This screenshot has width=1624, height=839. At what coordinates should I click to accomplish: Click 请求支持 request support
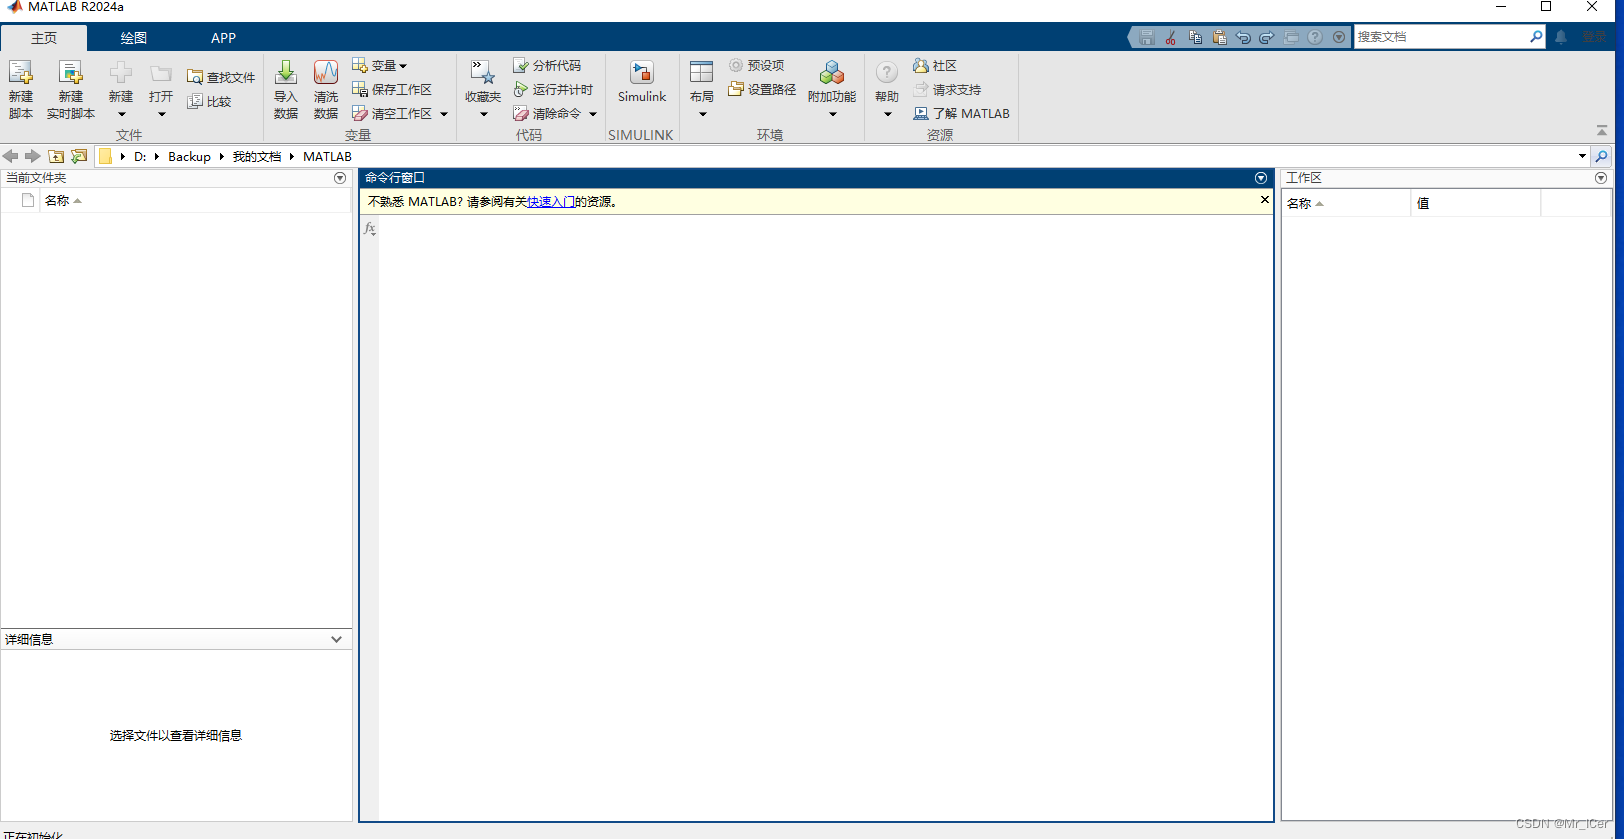click(x=947, y=89)
